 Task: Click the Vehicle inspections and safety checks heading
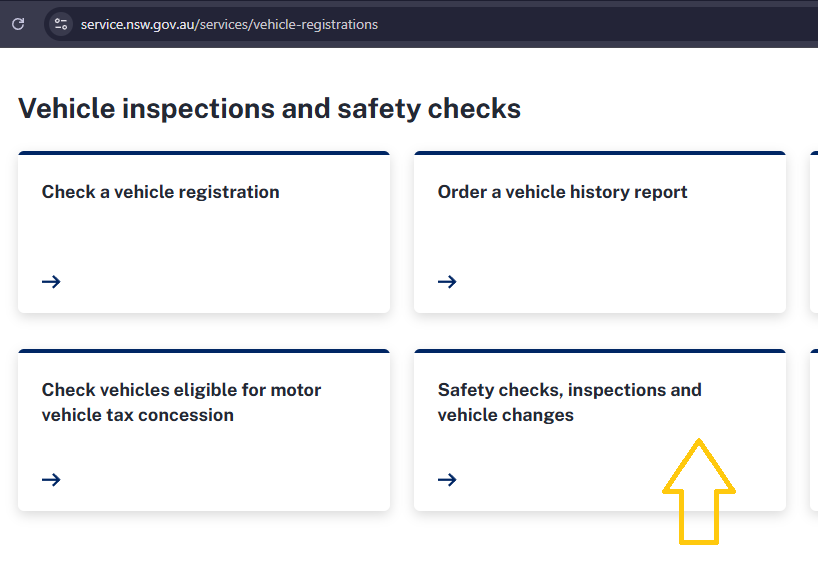tap(269, 108)
